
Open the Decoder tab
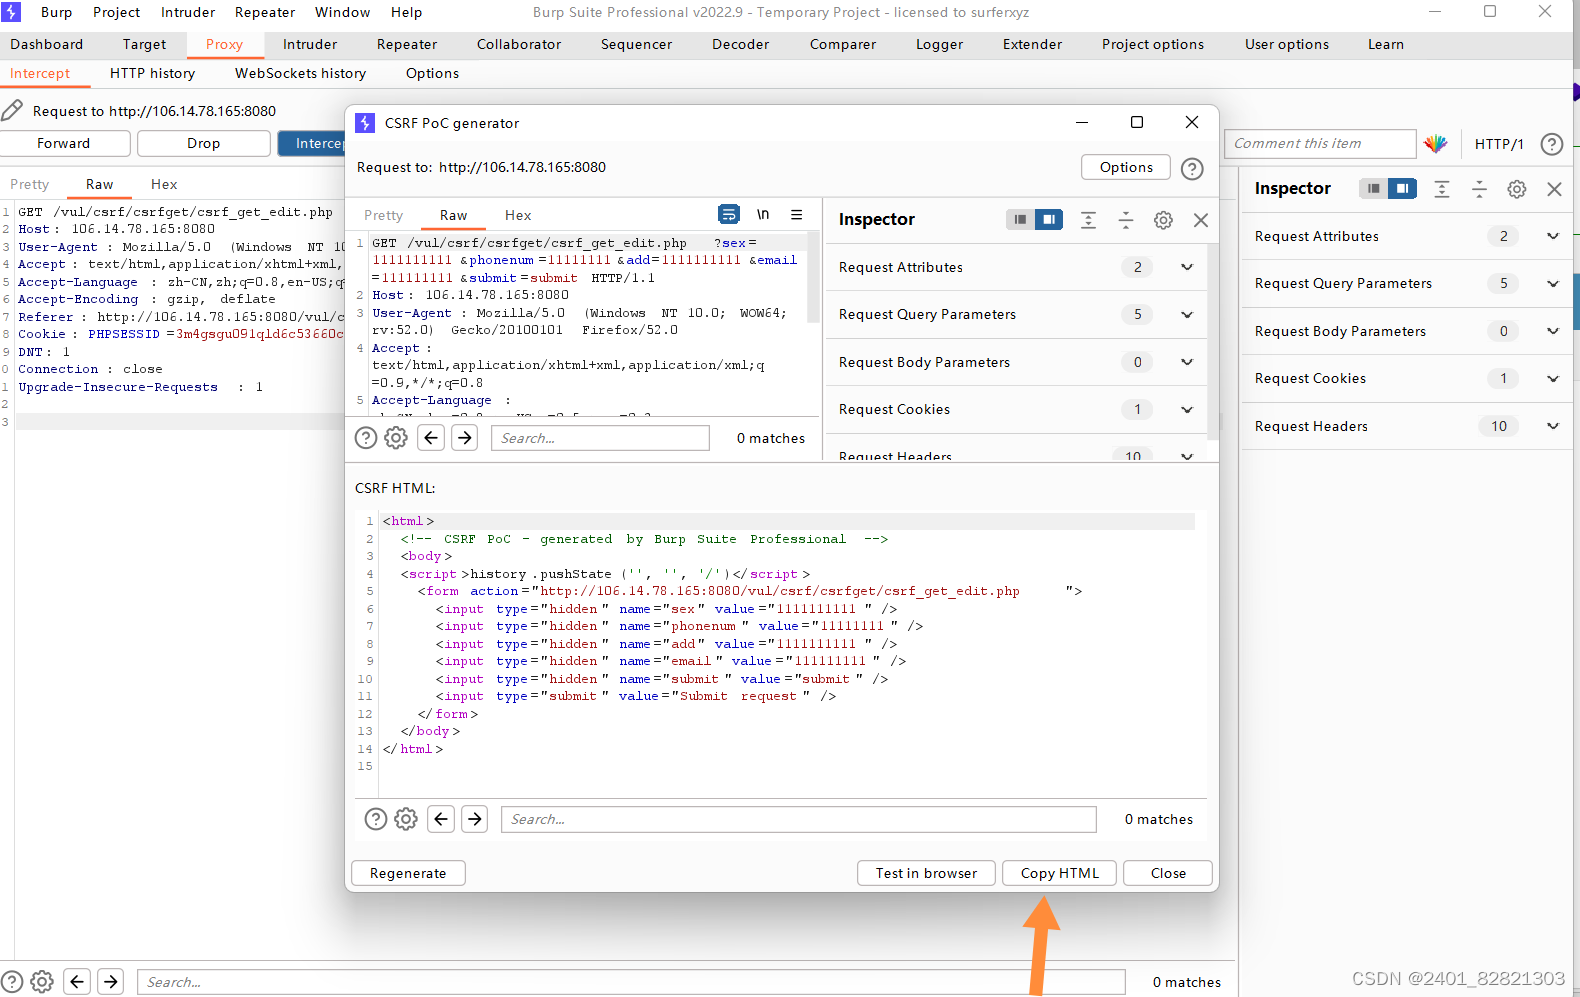point(740,44)
